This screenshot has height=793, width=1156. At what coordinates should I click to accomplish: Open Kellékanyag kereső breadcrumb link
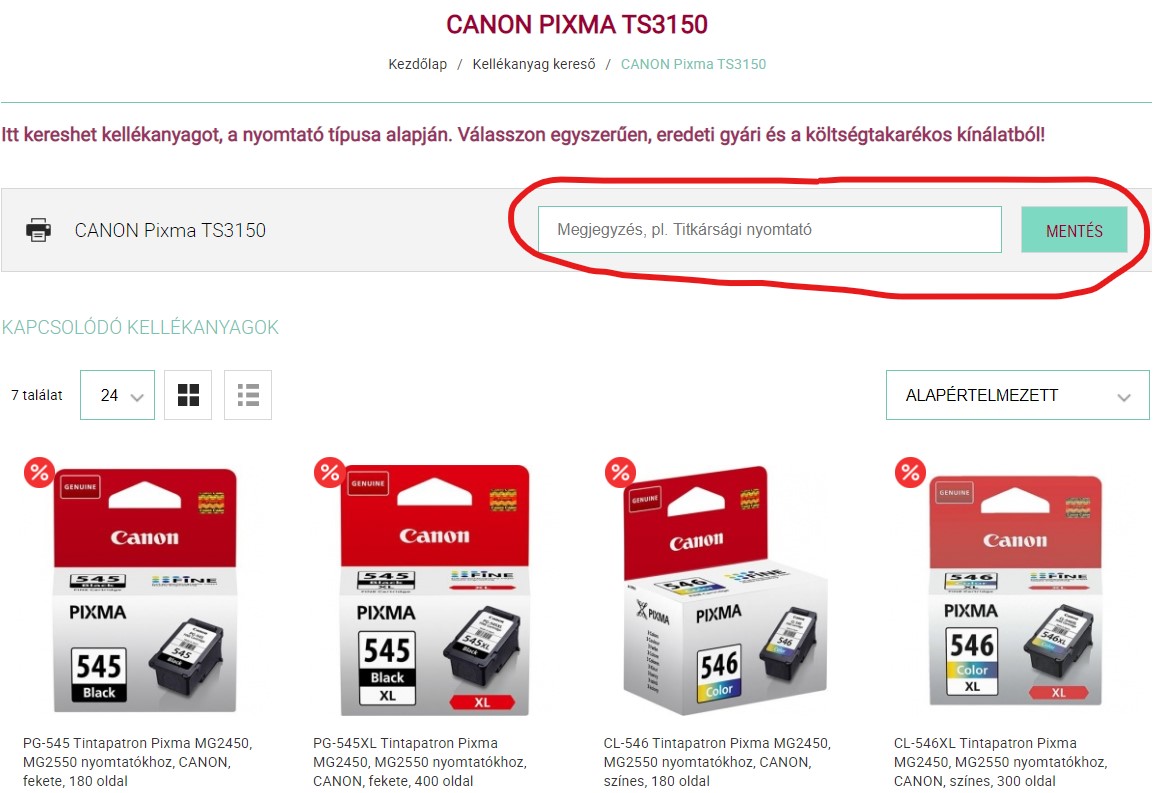point(534,64)
